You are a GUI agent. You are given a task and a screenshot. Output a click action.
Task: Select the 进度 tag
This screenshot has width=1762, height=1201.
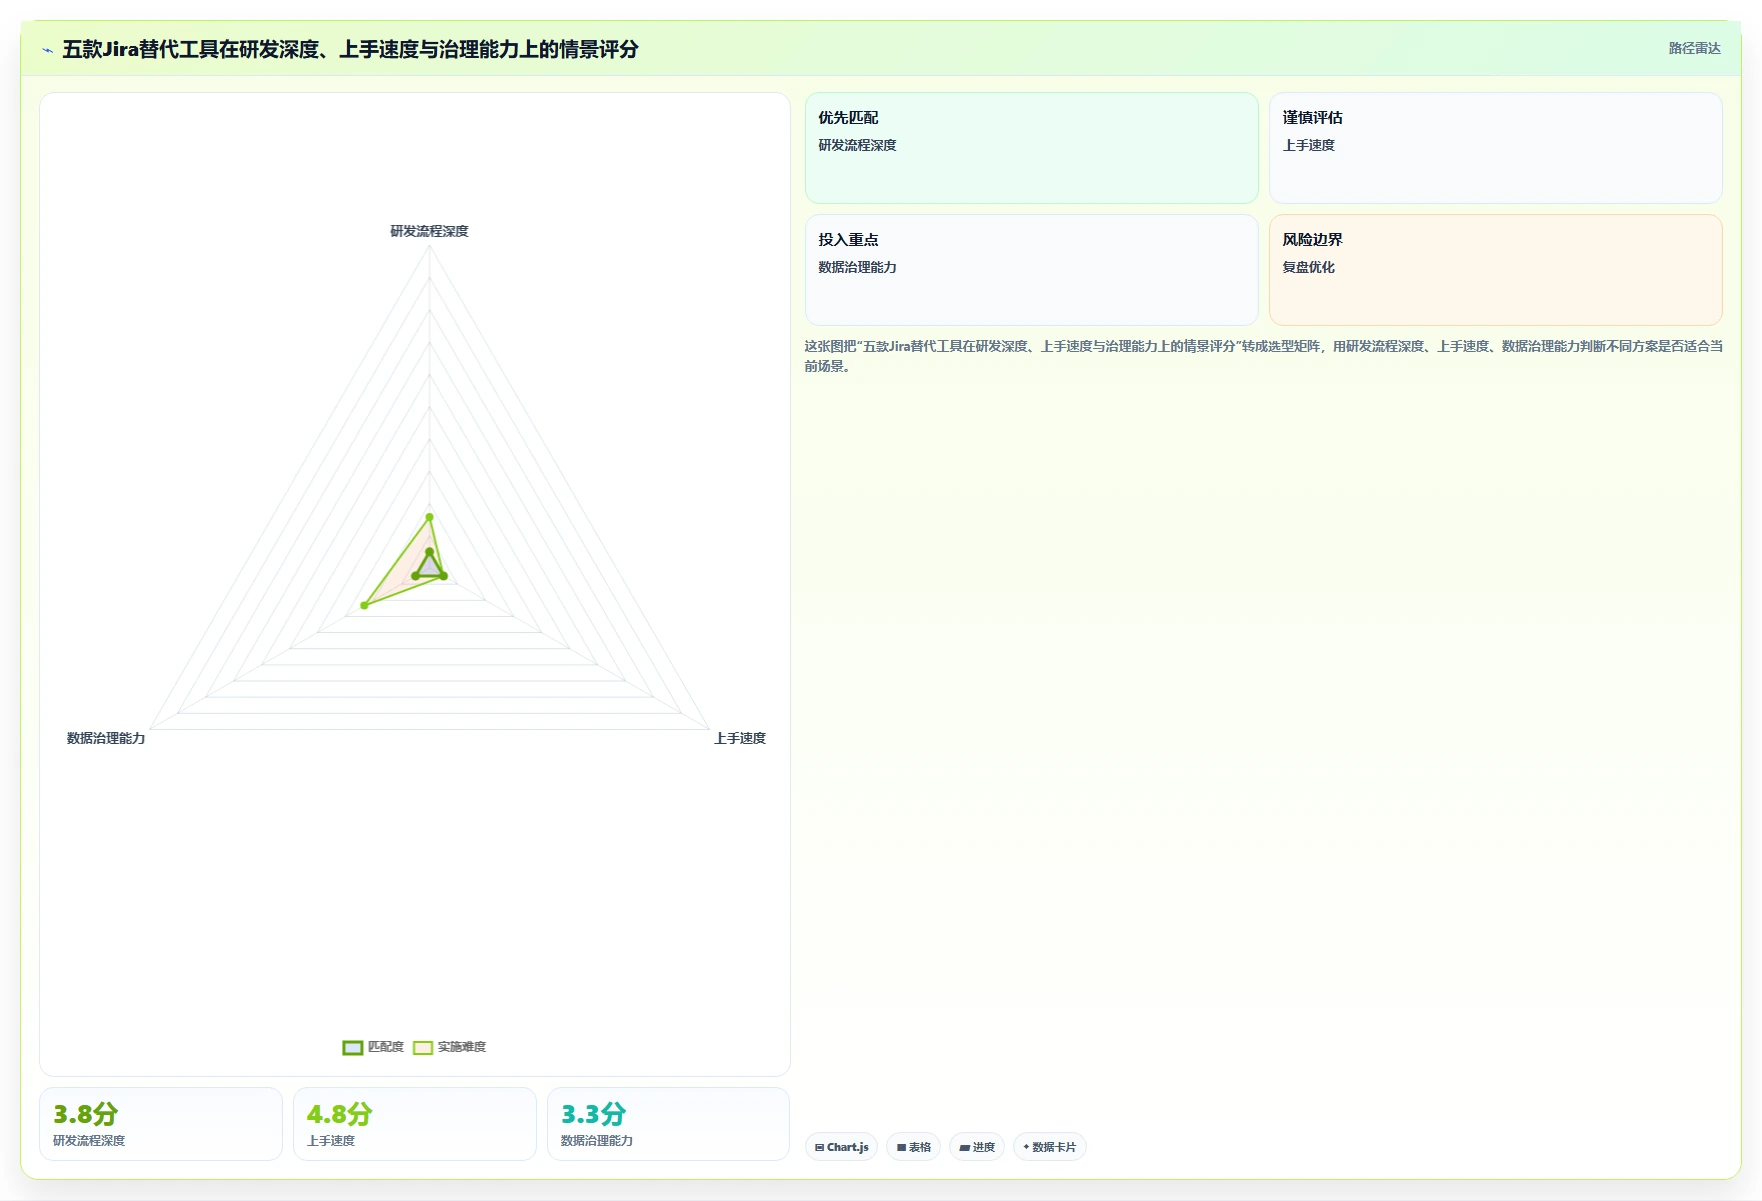[977, 1147]
